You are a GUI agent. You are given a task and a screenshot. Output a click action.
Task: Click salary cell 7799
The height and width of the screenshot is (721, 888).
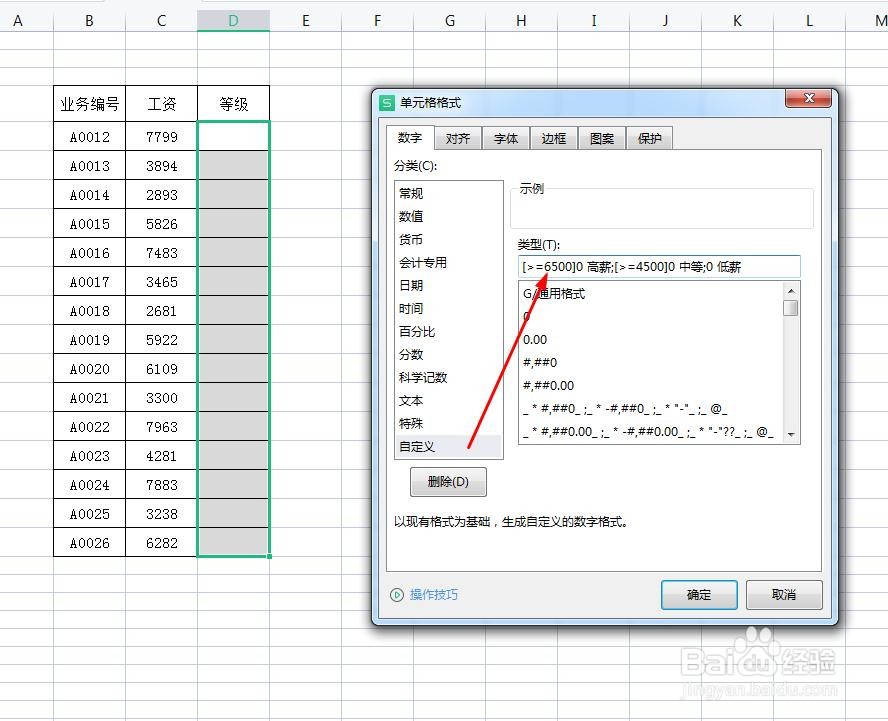(161, 136)
